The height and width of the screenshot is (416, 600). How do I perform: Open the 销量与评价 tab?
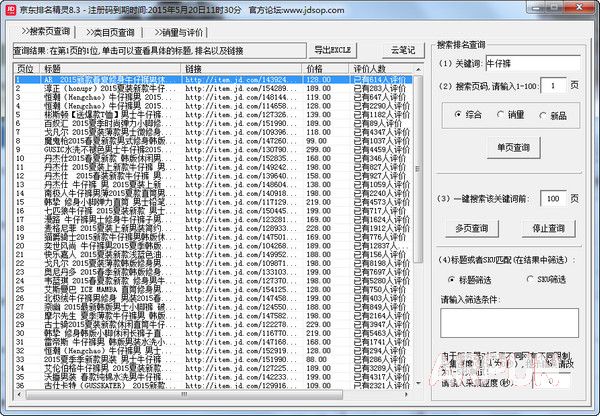[178, 33]
